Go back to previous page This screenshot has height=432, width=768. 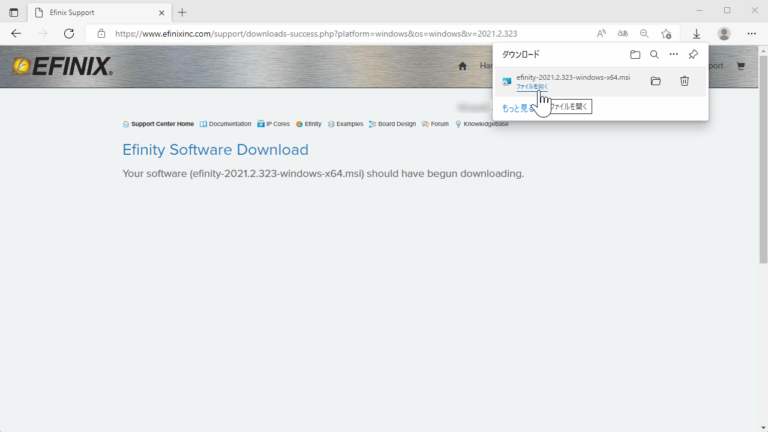point(16,33)
